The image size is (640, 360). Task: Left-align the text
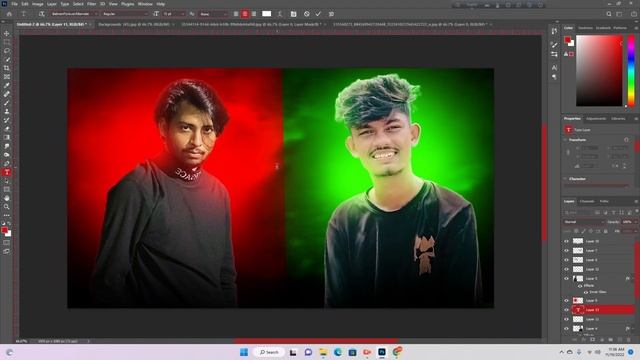point(236,14)
